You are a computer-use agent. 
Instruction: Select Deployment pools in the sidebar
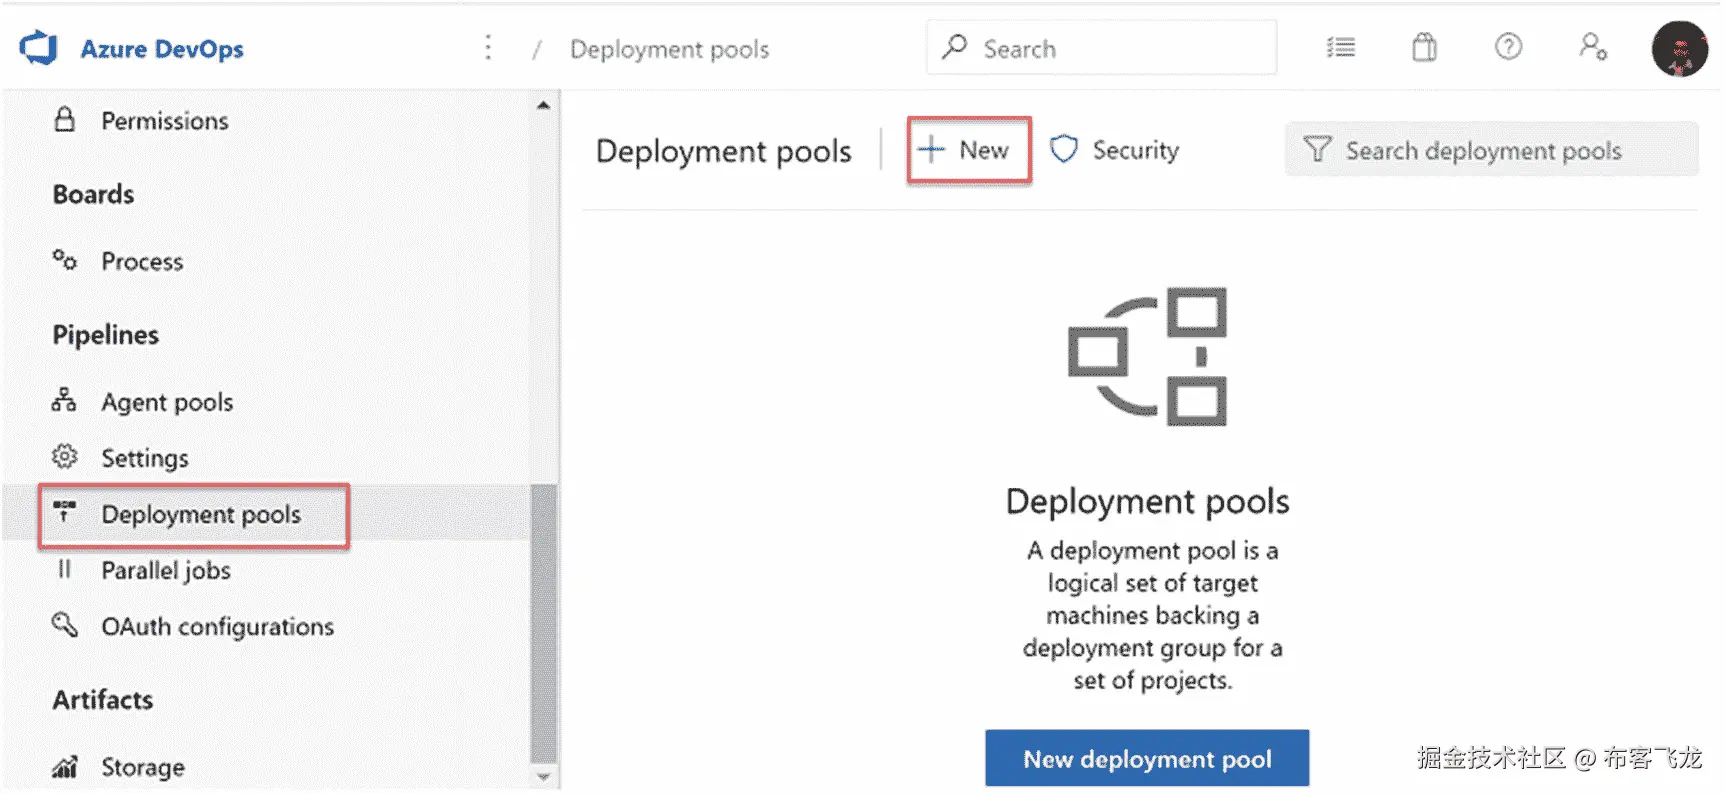coord(200,514)
